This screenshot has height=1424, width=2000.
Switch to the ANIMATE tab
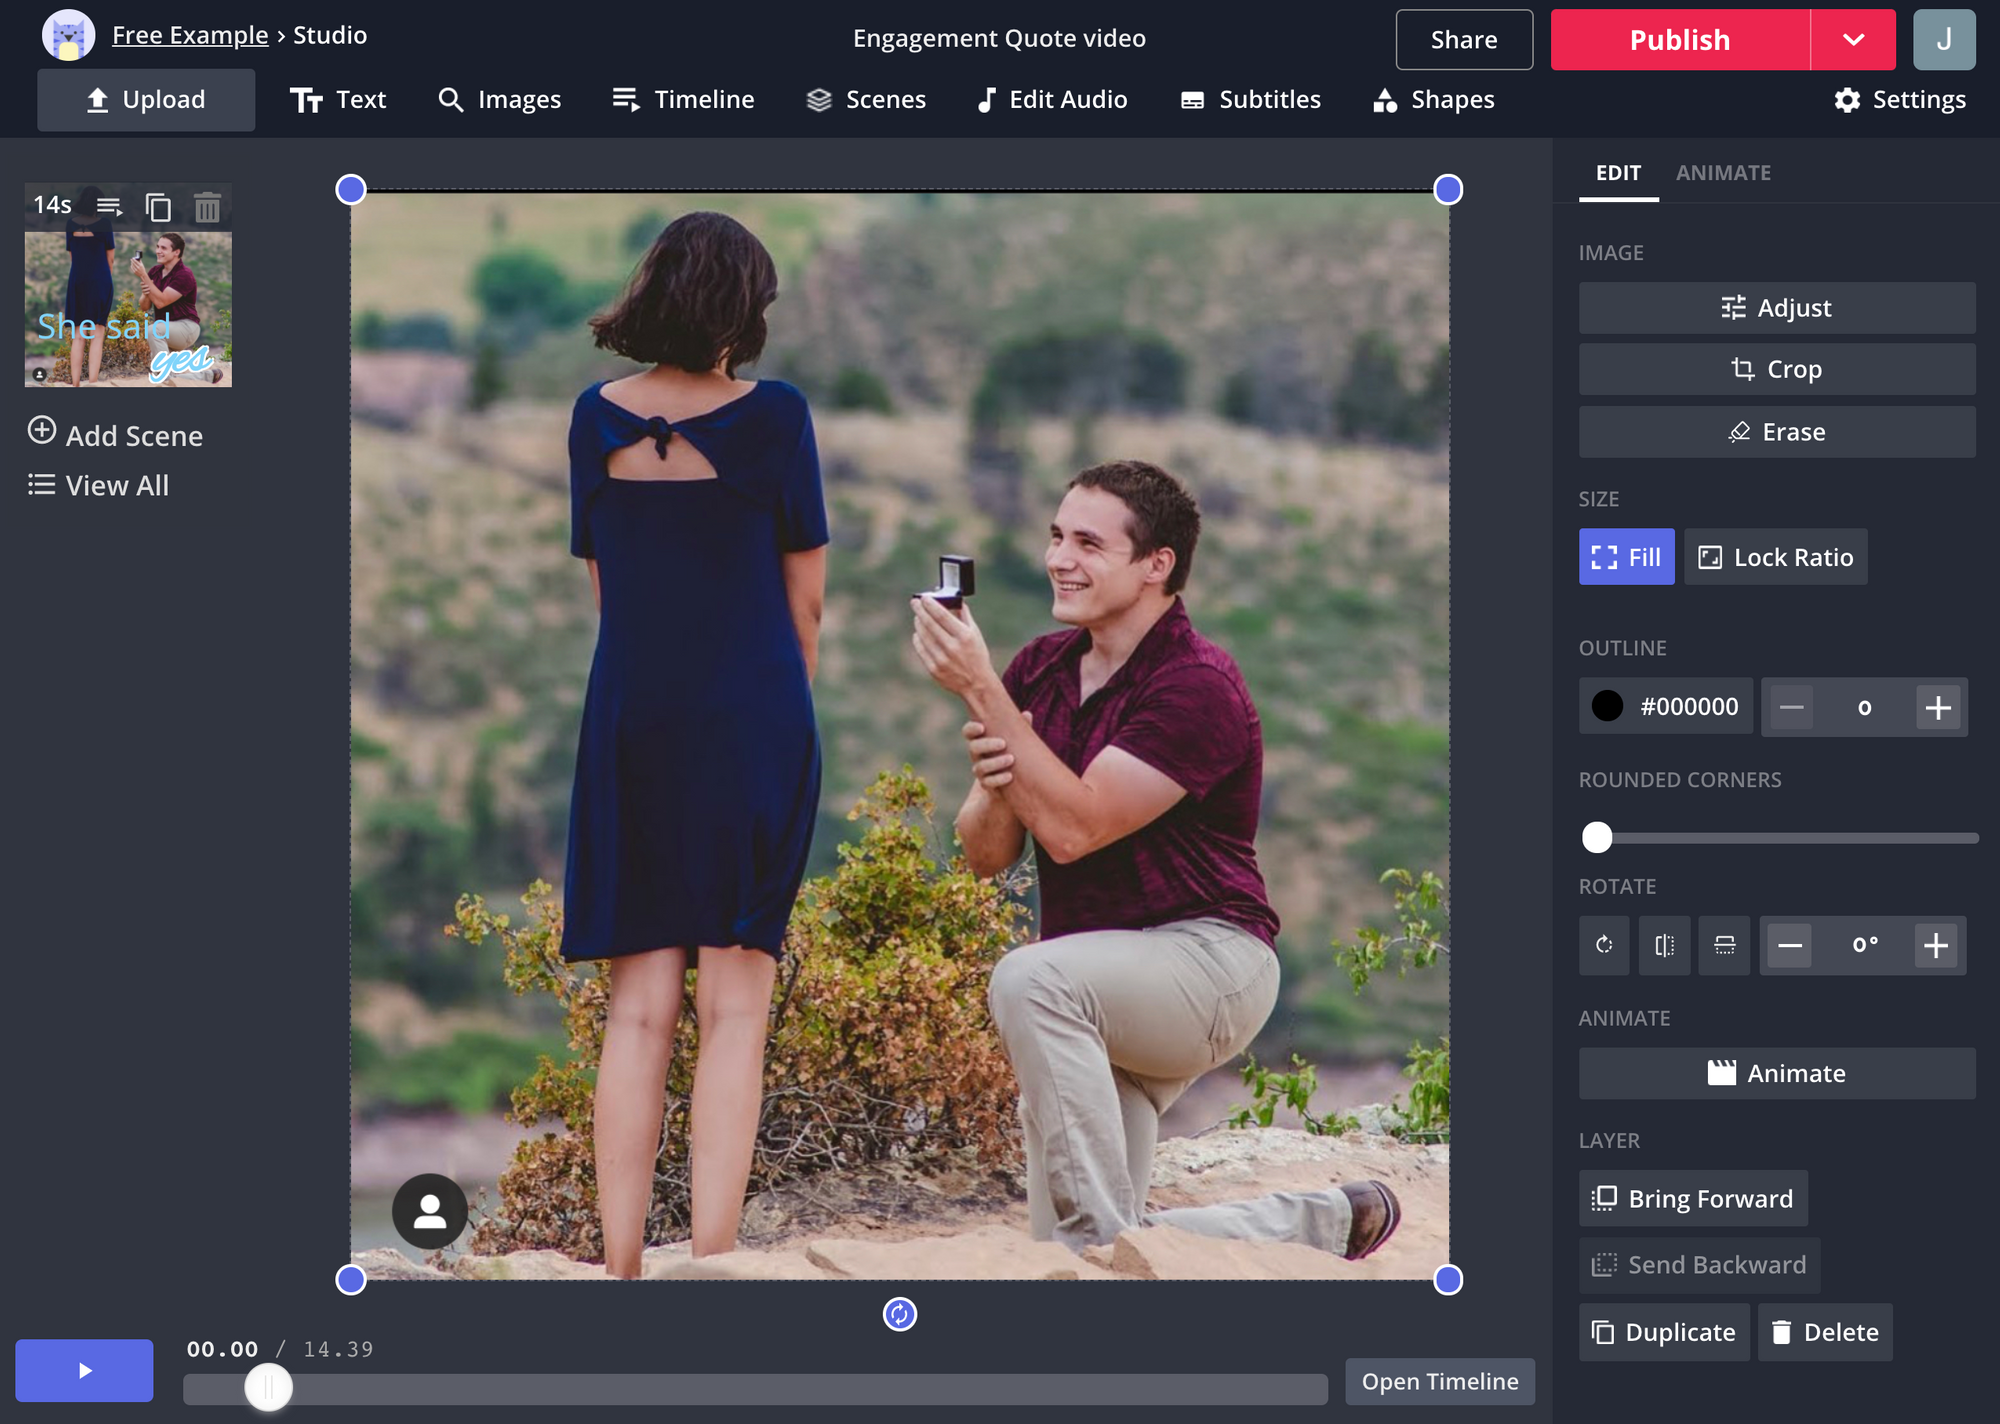1723,173
